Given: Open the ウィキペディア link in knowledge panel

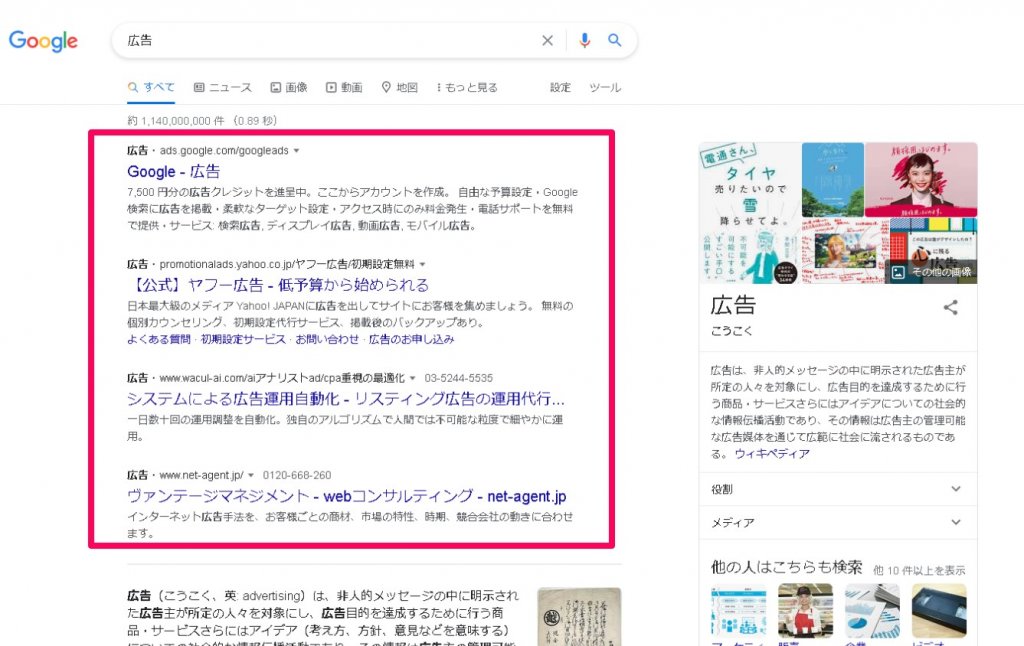Looking at the screenshot, I should point(772,453).
